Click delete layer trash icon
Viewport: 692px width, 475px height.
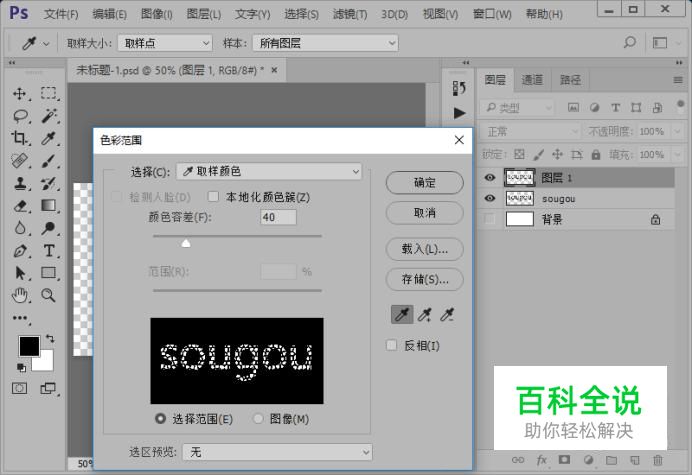[658, 460]
